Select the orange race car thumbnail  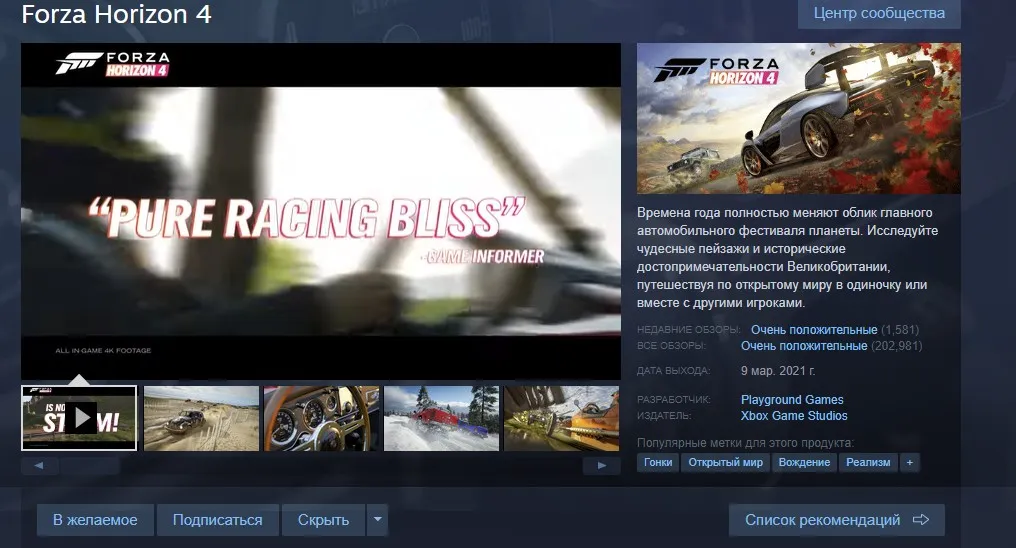pos(561,418)
